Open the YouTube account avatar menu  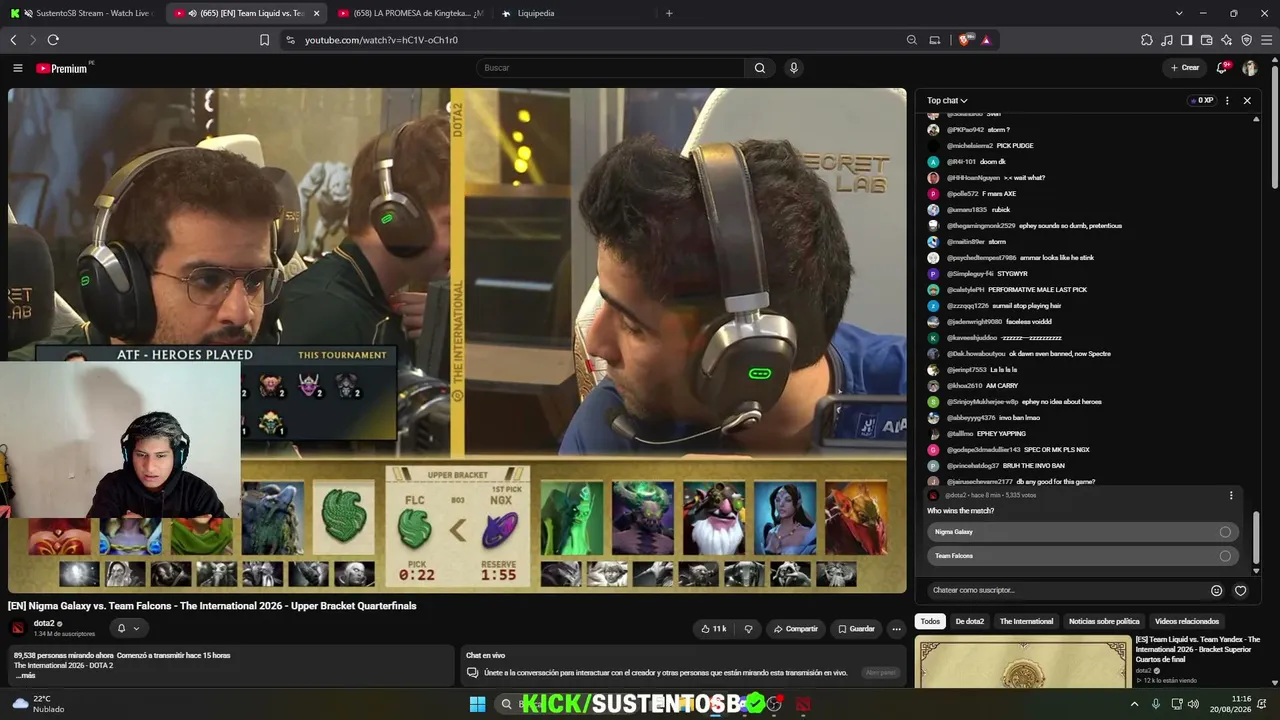pos(1250,68)
